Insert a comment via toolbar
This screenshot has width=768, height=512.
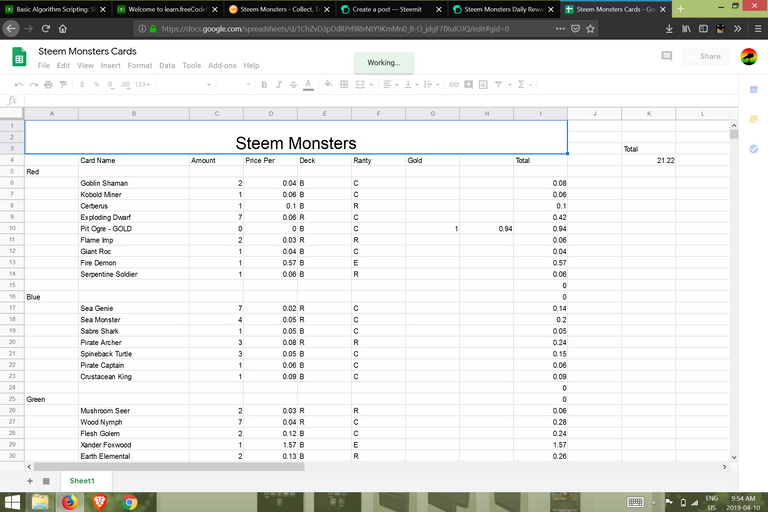[469, 85]
